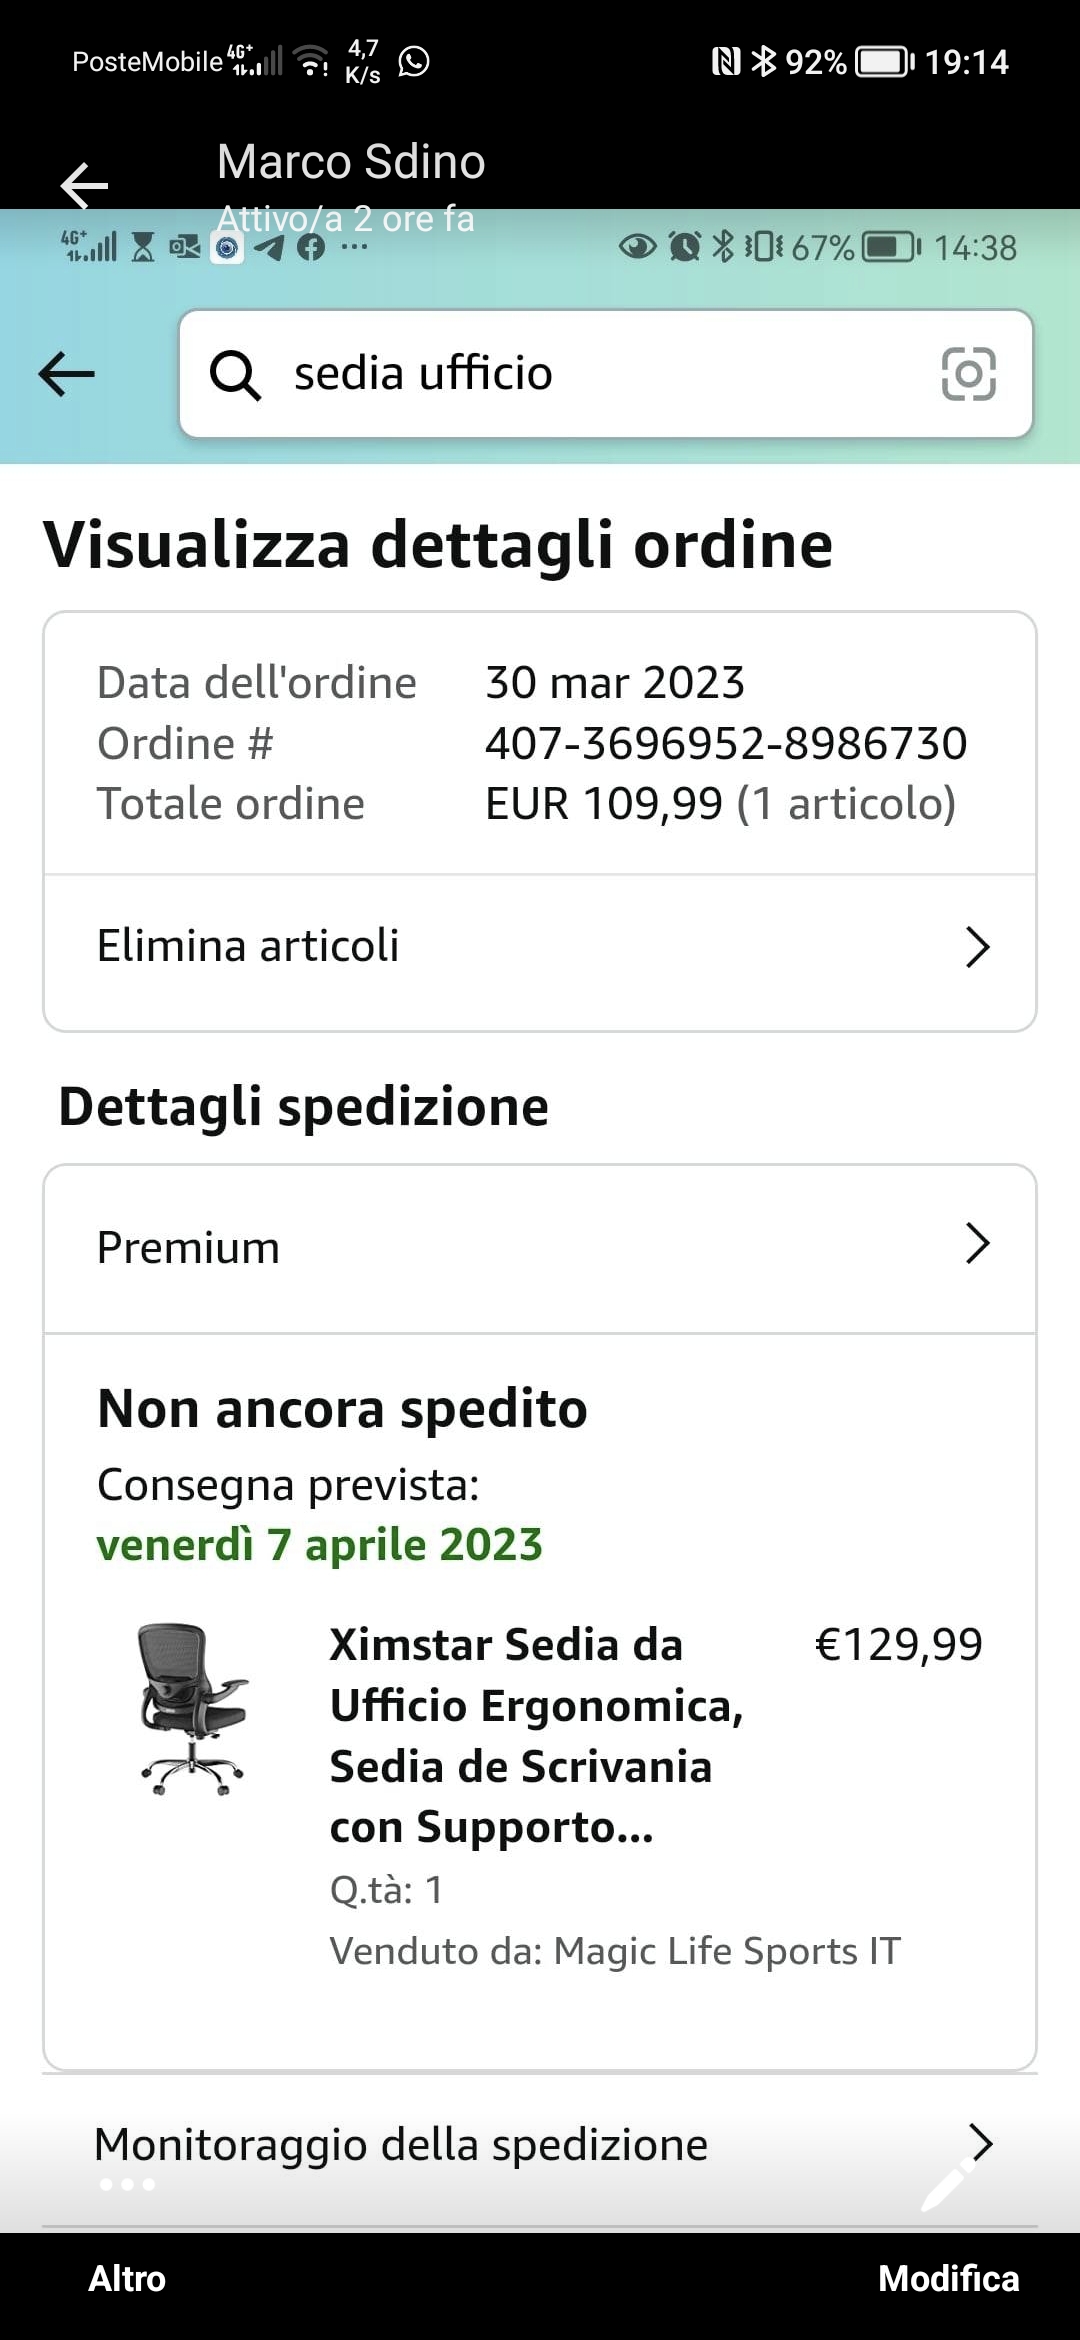This screenshot has width=1080, height=2340.
Task: Tap the Marco Sdino contact name
Action: click(351, 162)
